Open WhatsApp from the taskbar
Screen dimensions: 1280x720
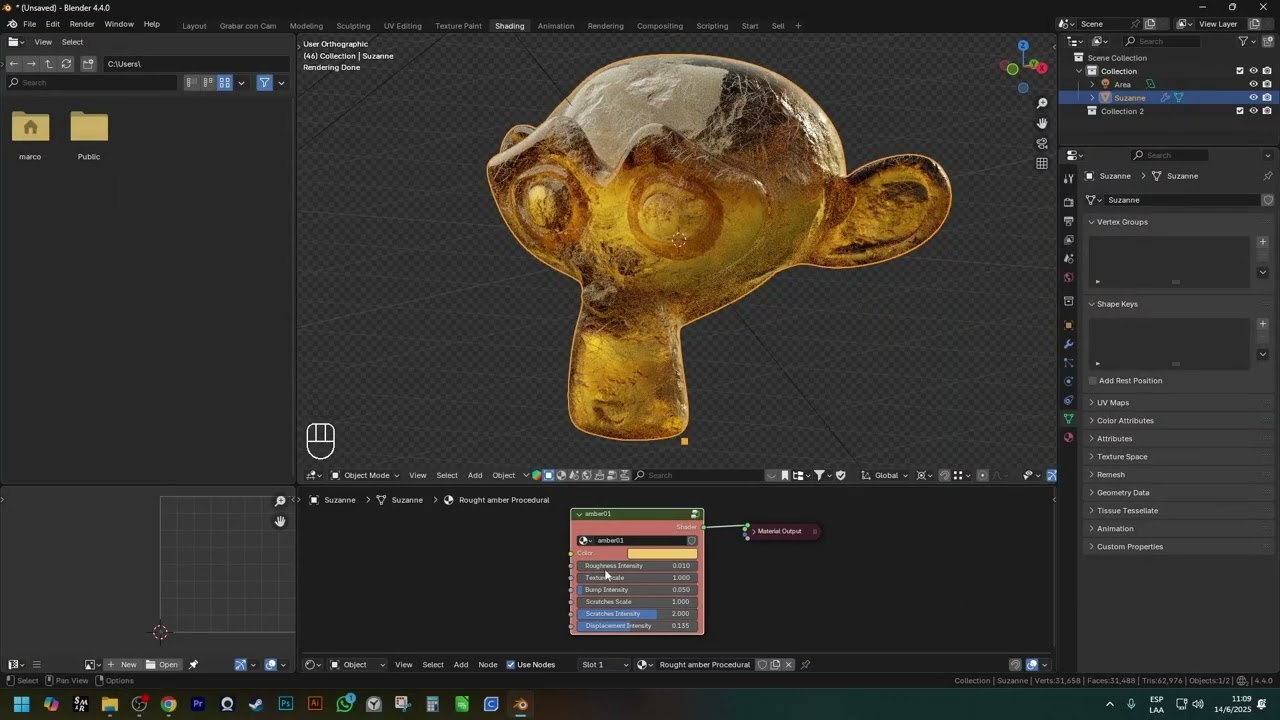(345, 704)
